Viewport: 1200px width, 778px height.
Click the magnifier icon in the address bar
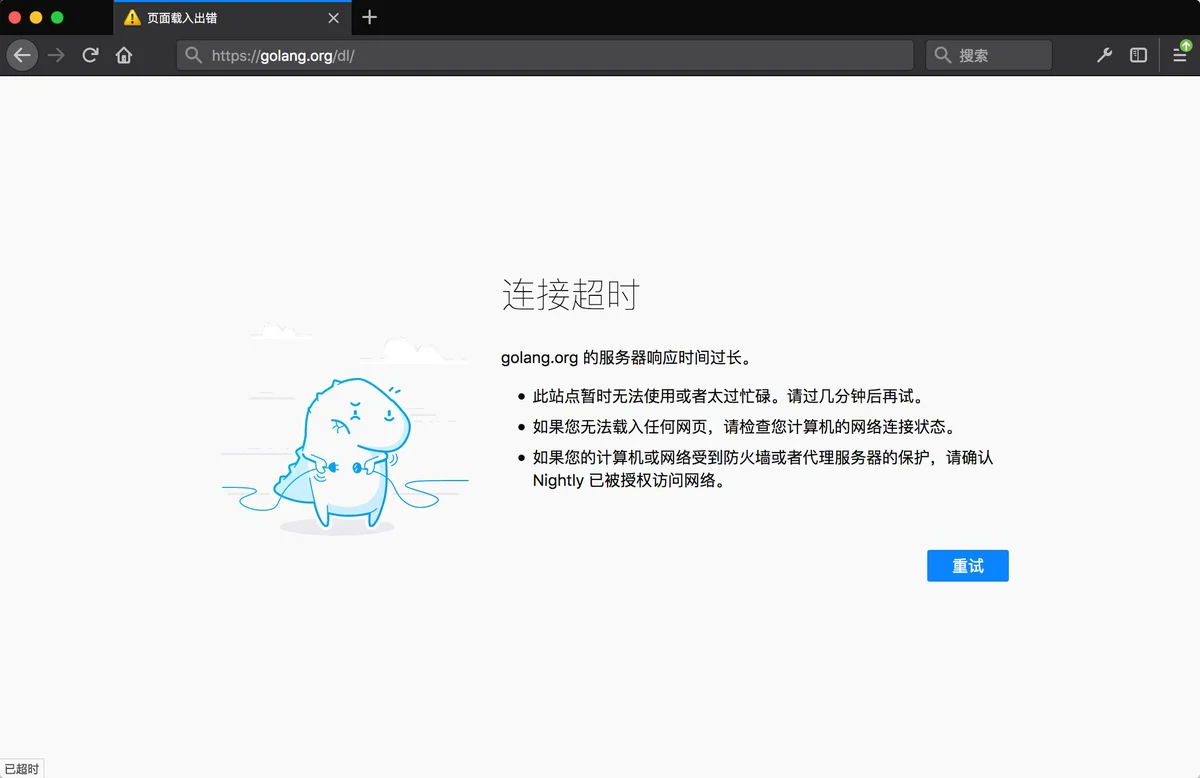pos(194,55)
